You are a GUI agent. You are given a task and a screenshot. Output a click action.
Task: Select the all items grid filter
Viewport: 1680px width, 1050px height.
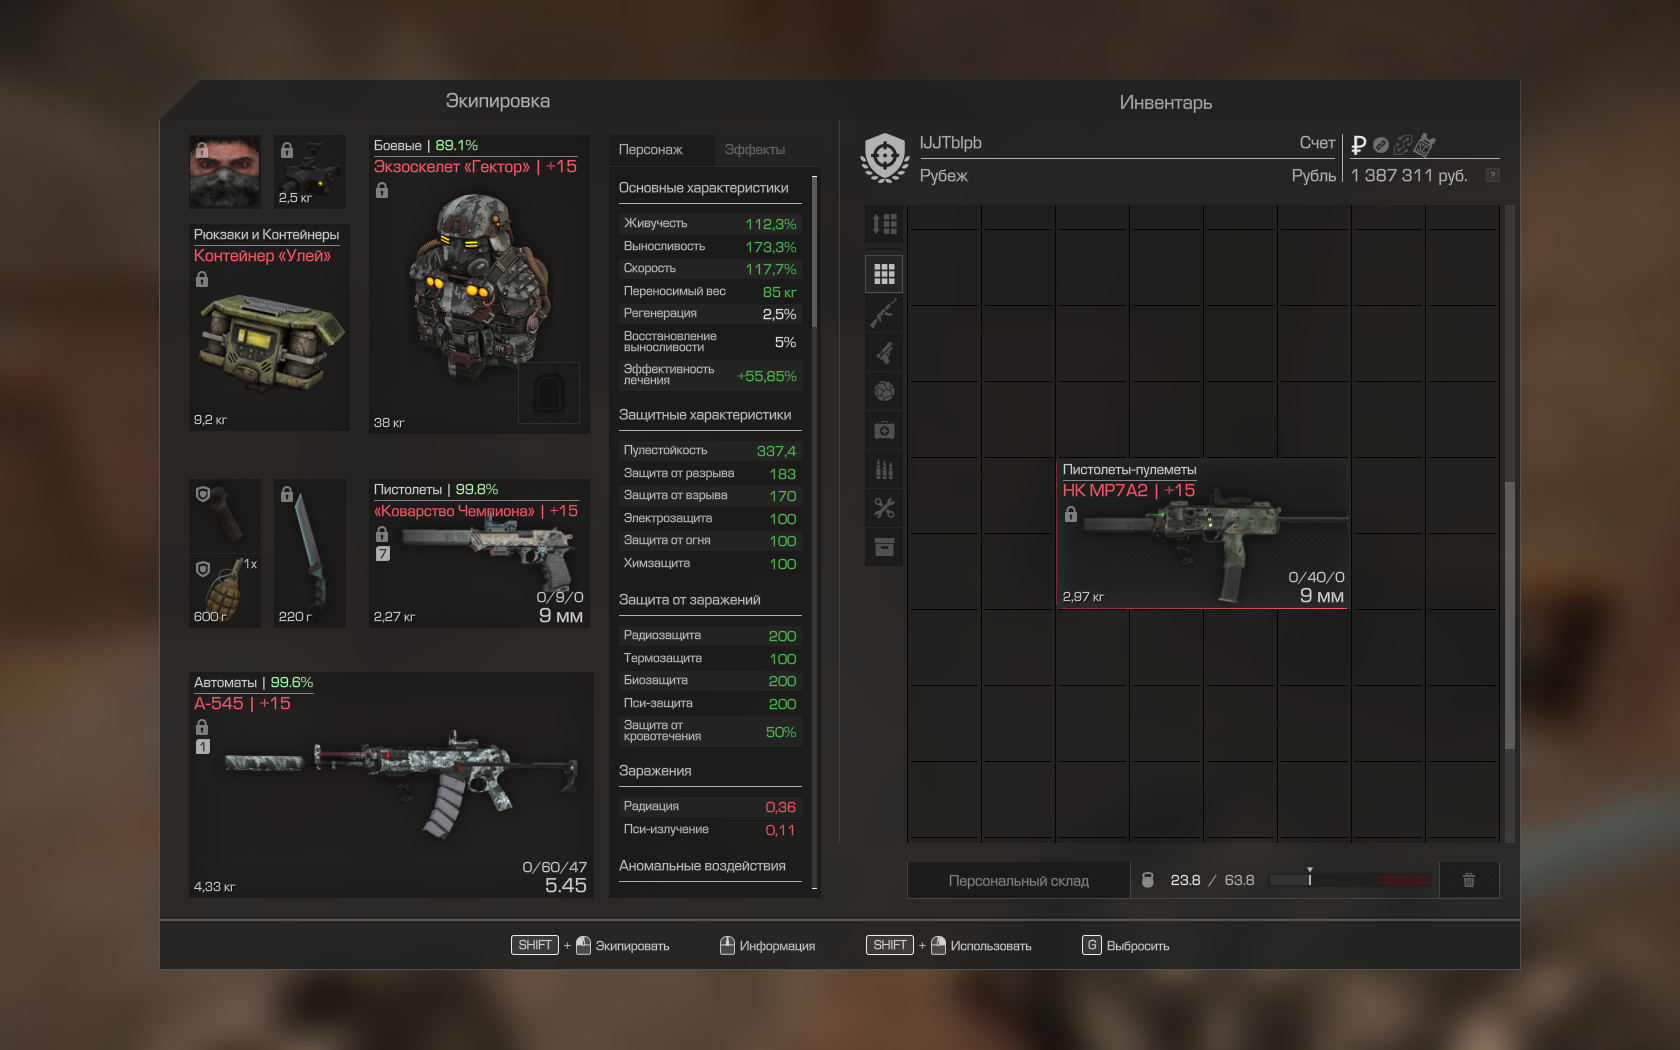click(x=884, y=274)
